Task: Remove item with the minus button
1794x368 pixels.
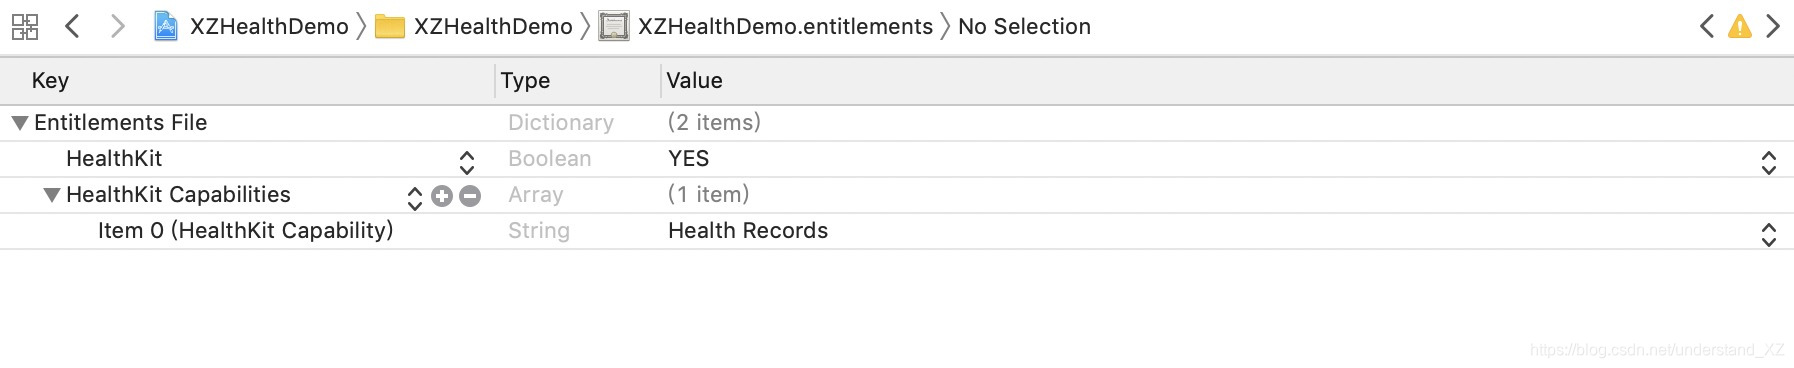Action: click(470, 196)
